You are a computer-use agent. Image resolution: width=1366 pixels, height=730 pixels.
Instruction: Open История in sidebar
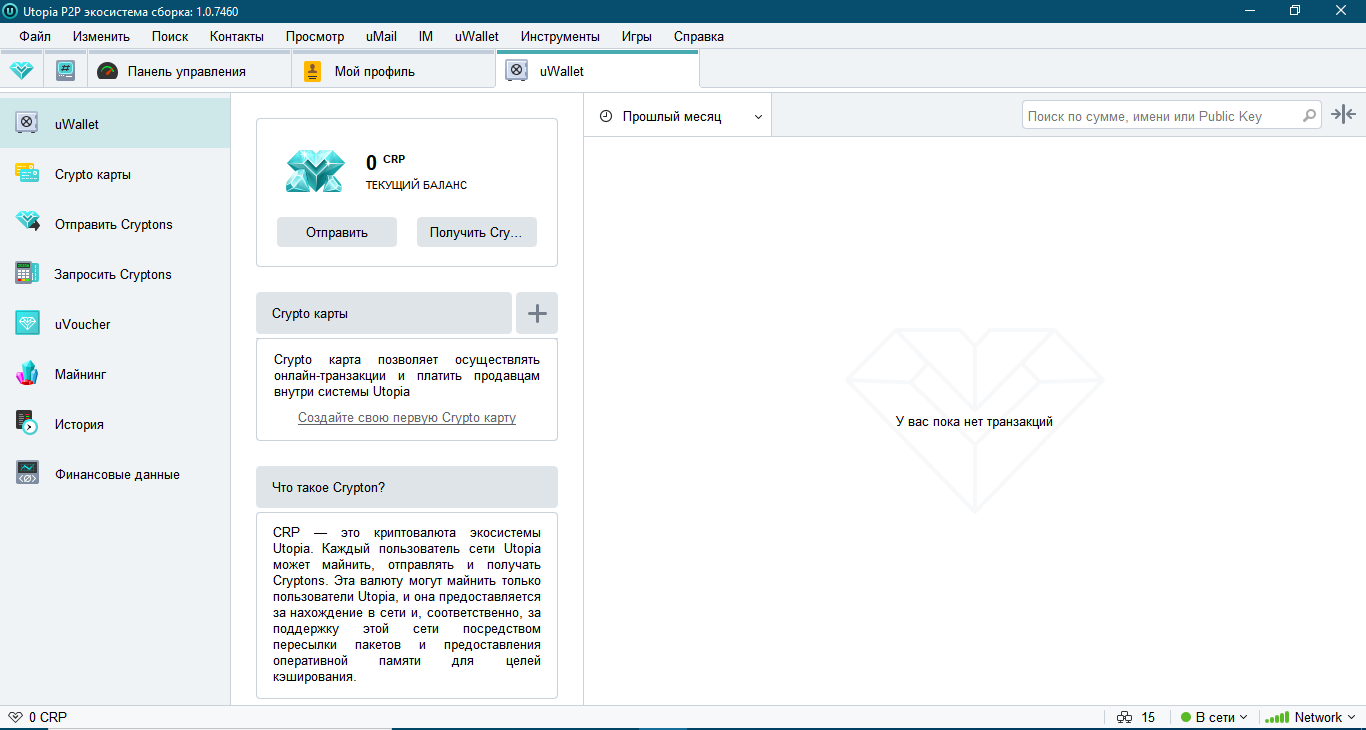115,424
